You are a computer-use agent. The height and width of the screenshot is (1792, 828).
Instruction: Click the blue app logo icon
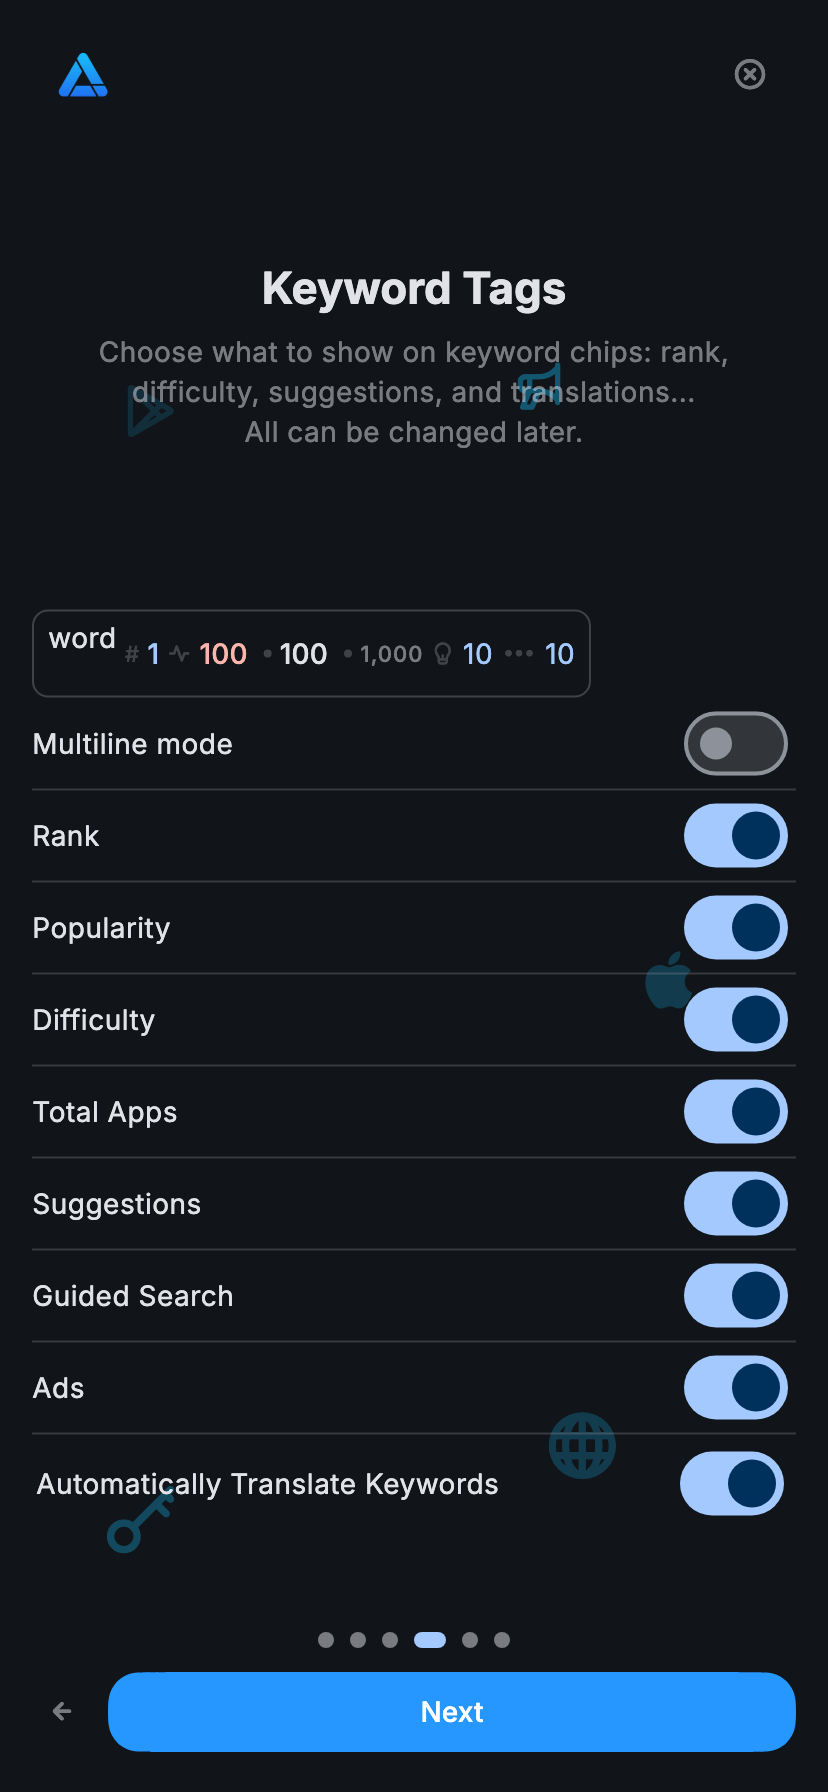(x=83, y=76)
